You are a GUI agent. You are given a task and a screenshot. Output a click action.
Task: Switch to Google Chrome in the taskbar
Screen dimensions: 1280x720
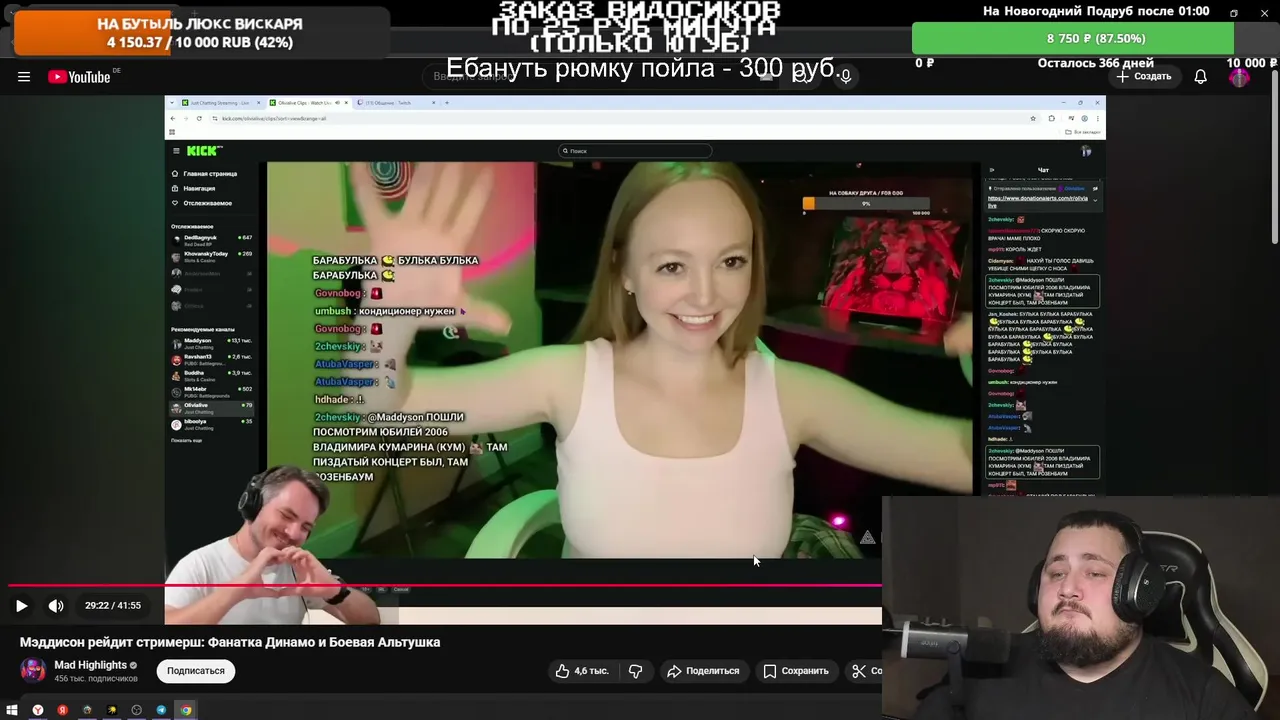coord(186,710)
